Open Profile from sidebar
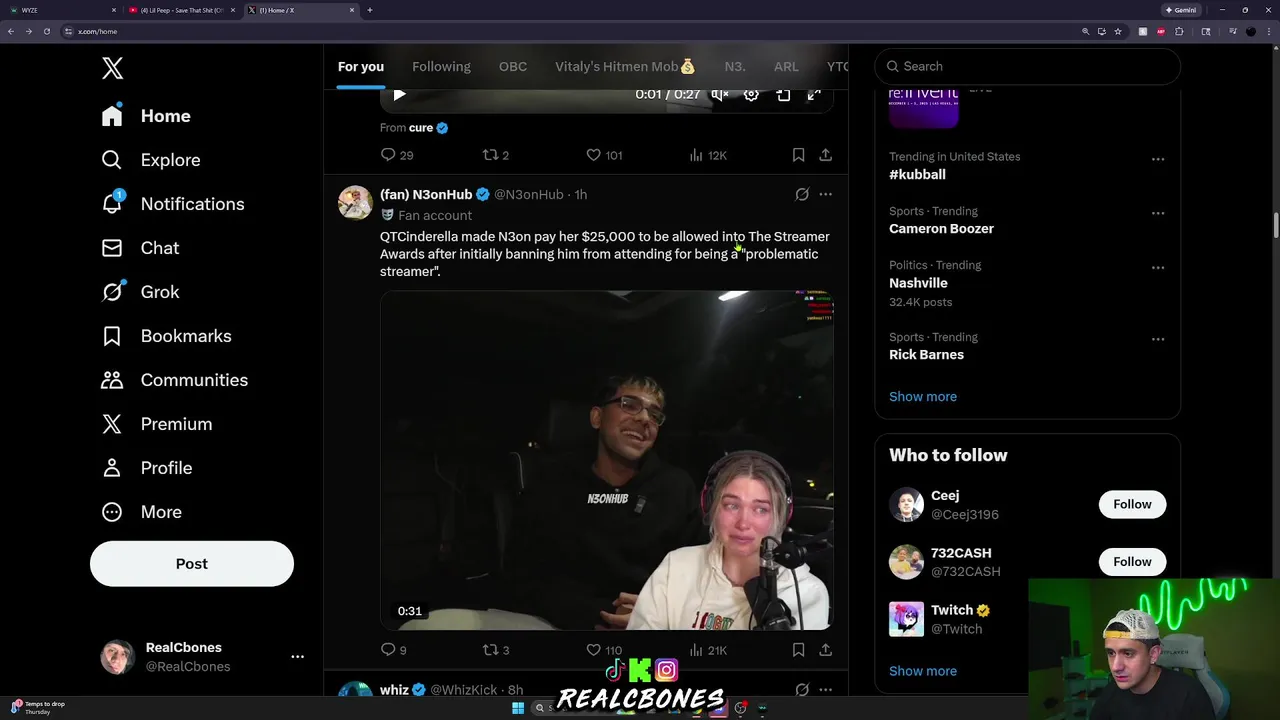Viewport: 1280px width, 720px height. 146,468
